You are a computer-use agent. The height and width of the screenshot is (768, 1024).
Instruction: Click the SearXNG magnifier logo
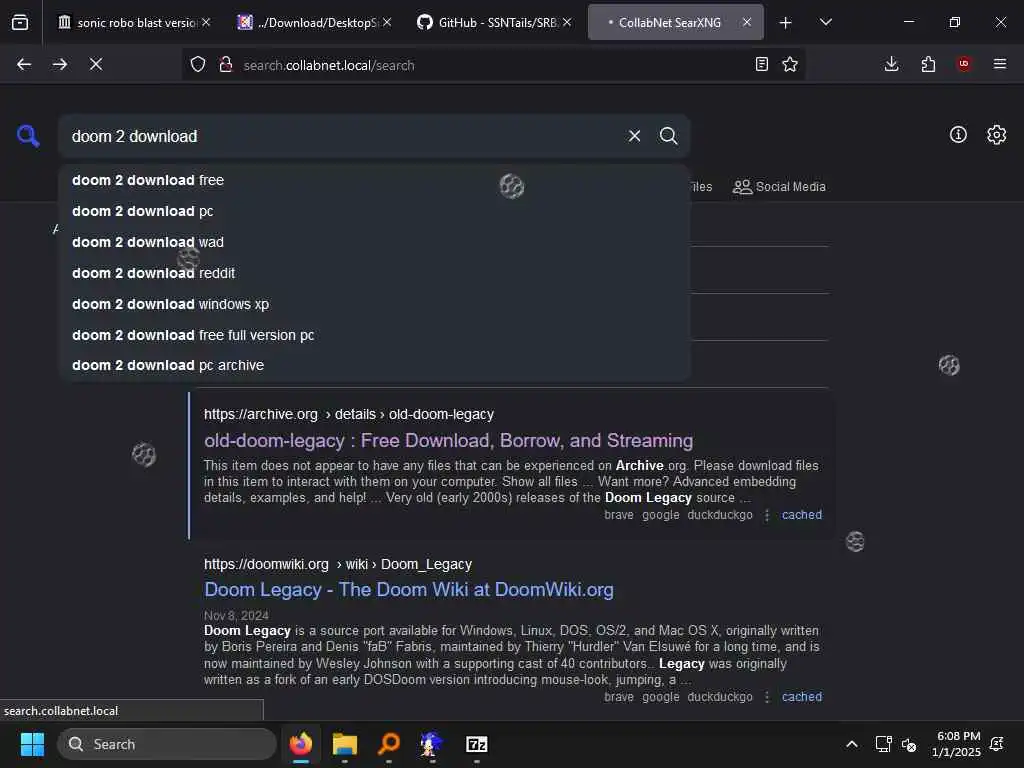[x=28, y=136]
